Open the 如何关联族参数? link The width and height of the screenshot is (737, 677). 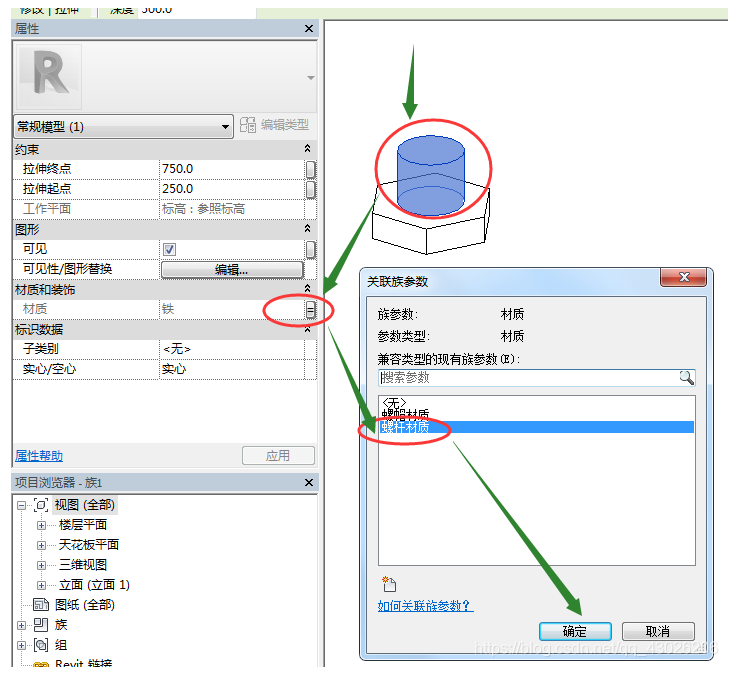(425, 606)
